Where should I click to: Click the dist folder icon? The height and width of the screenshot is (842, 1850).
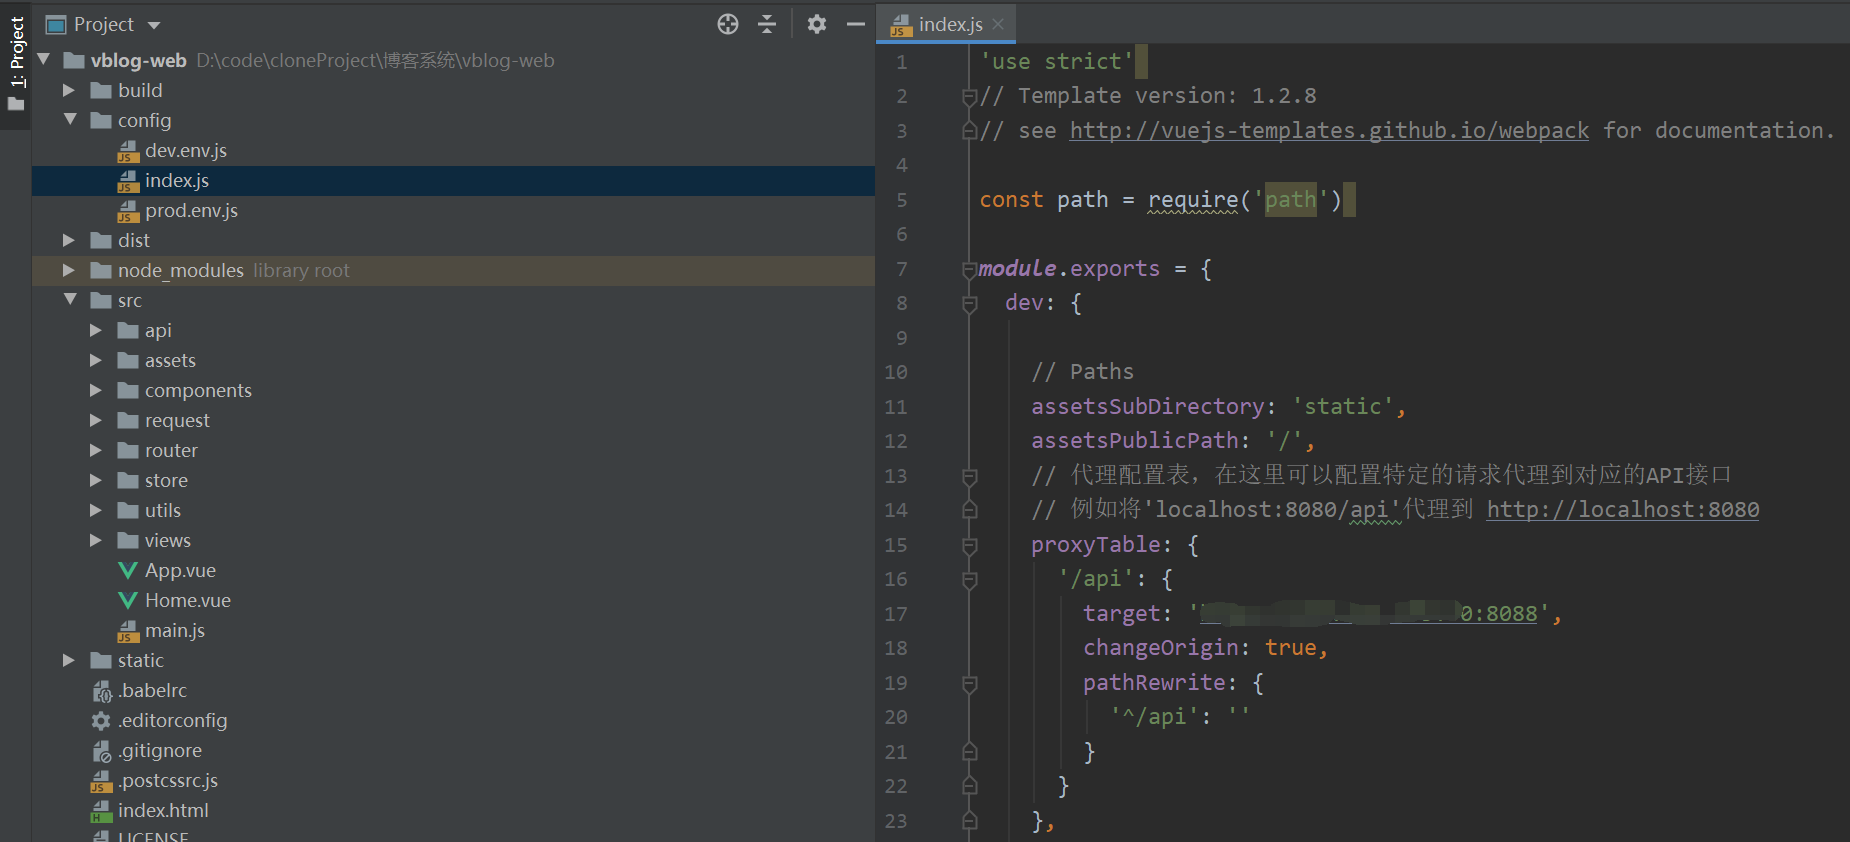coord(101,240)
